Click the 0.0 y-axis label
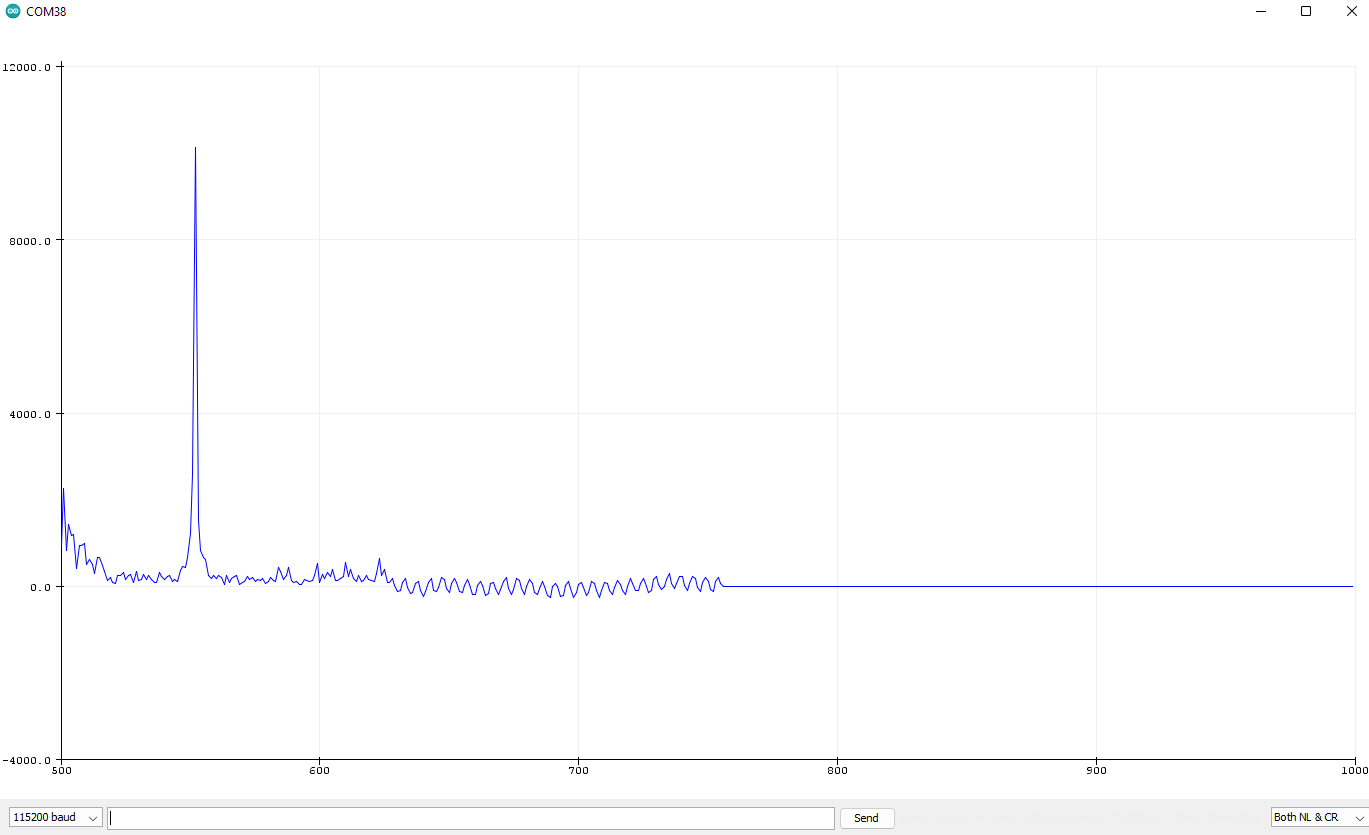 point(41,587)
